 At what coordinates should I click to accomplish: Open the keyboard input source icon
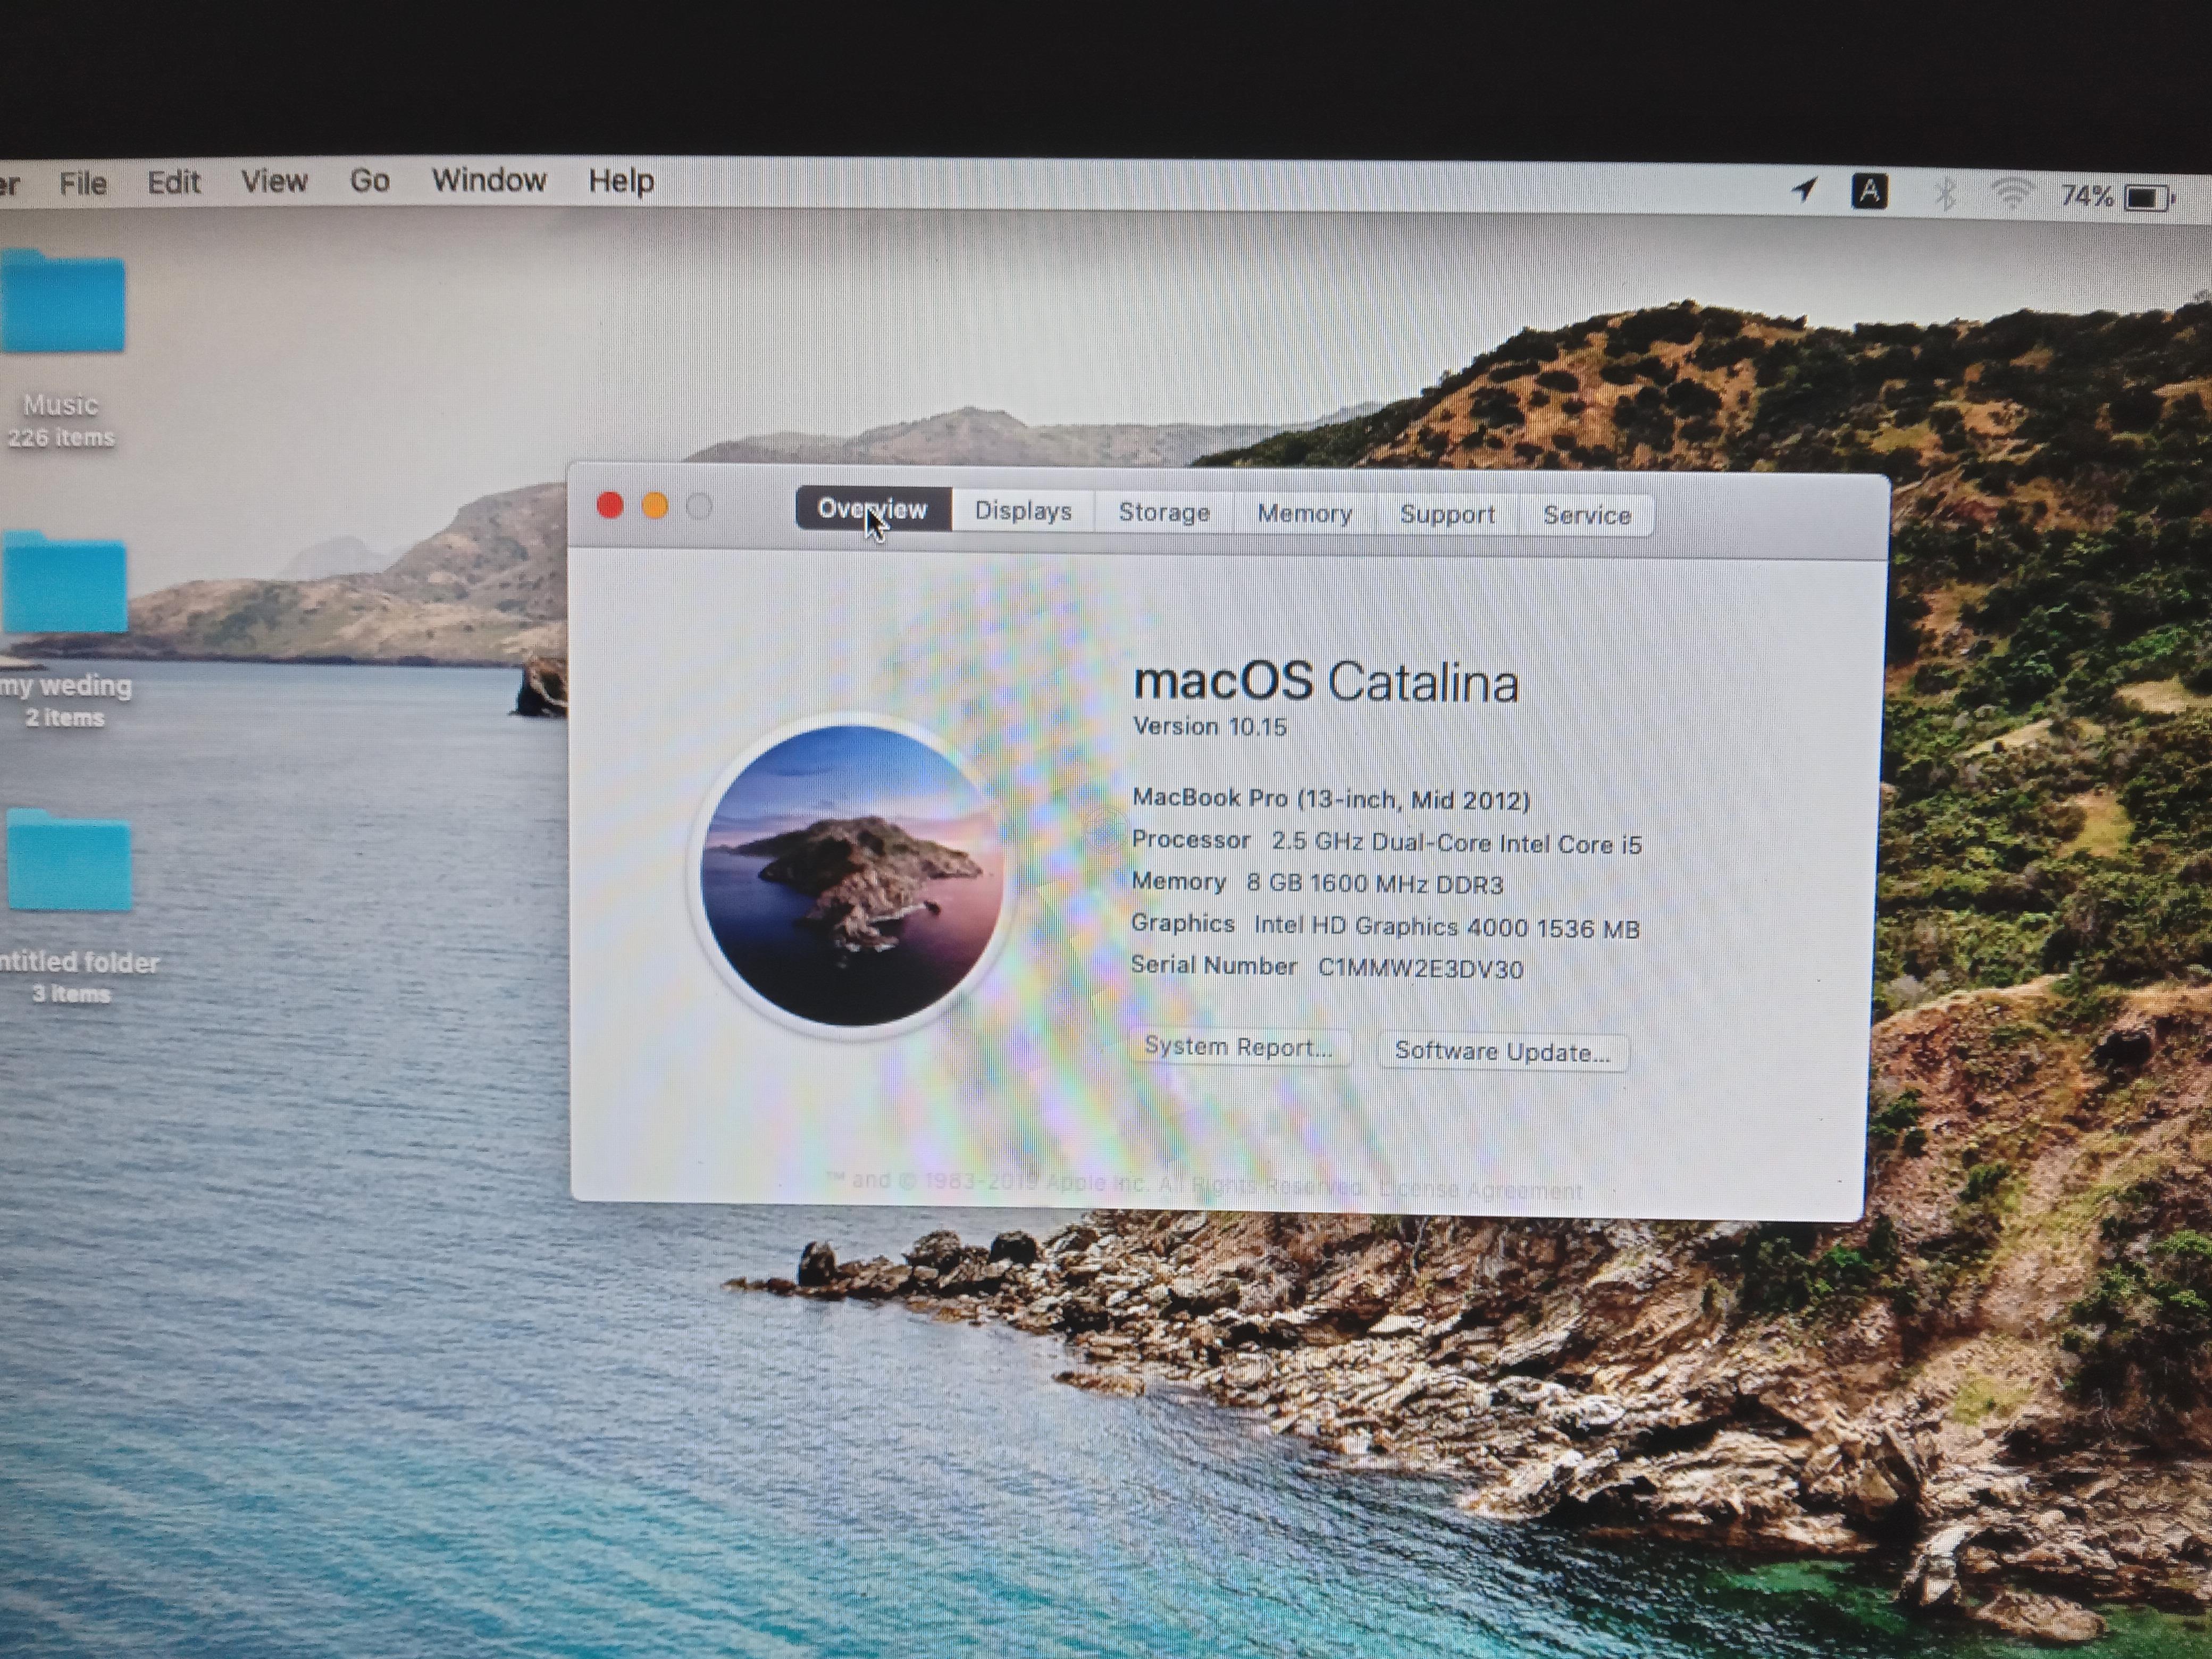tap(1869, 191)
